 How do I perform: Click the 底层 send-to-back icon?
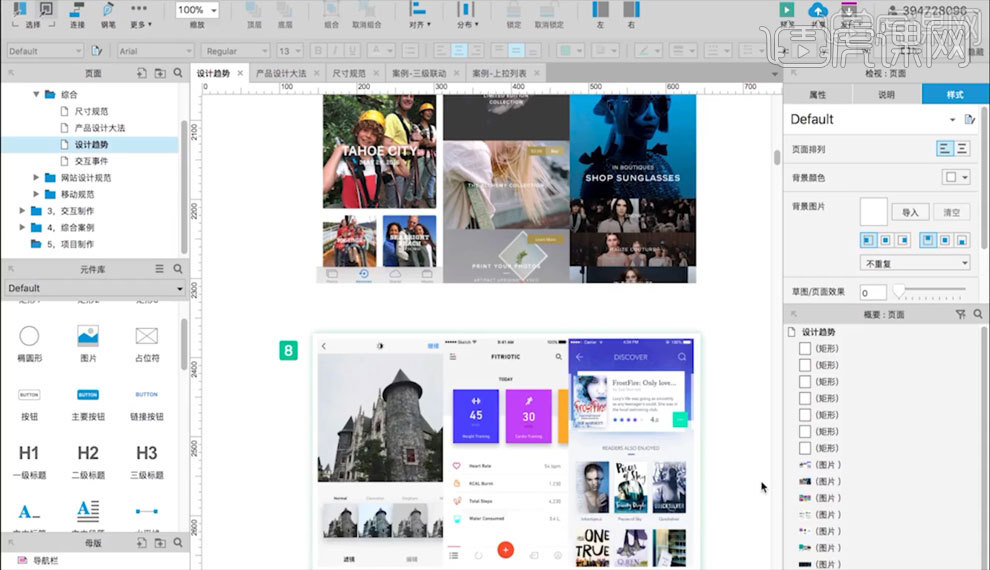tap(285, 10)
